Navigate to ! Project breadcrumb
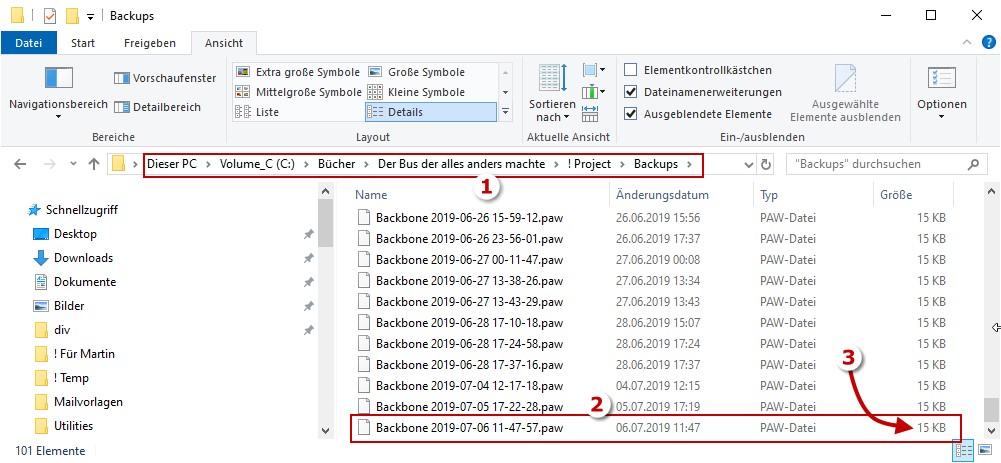The height and width of the screenshot is (463, 1001). 589,164
